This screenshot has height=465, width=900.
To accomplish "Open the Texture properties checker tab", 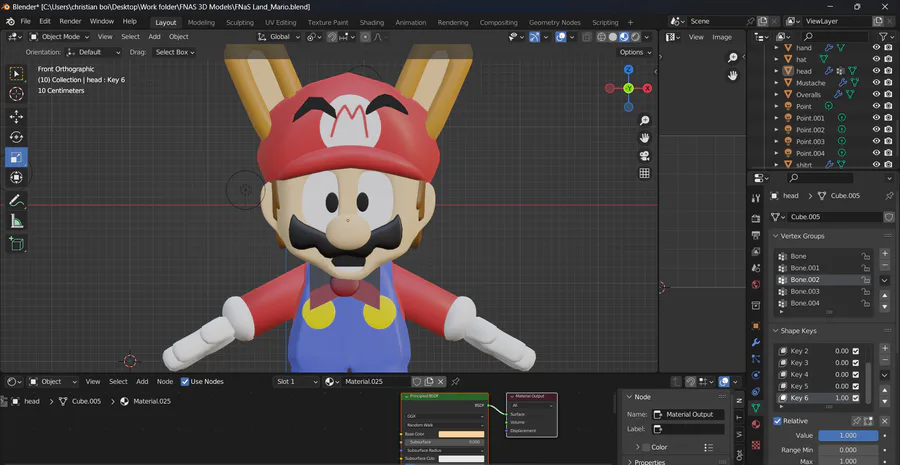I will pyautogui.click(x=756, y=444).
